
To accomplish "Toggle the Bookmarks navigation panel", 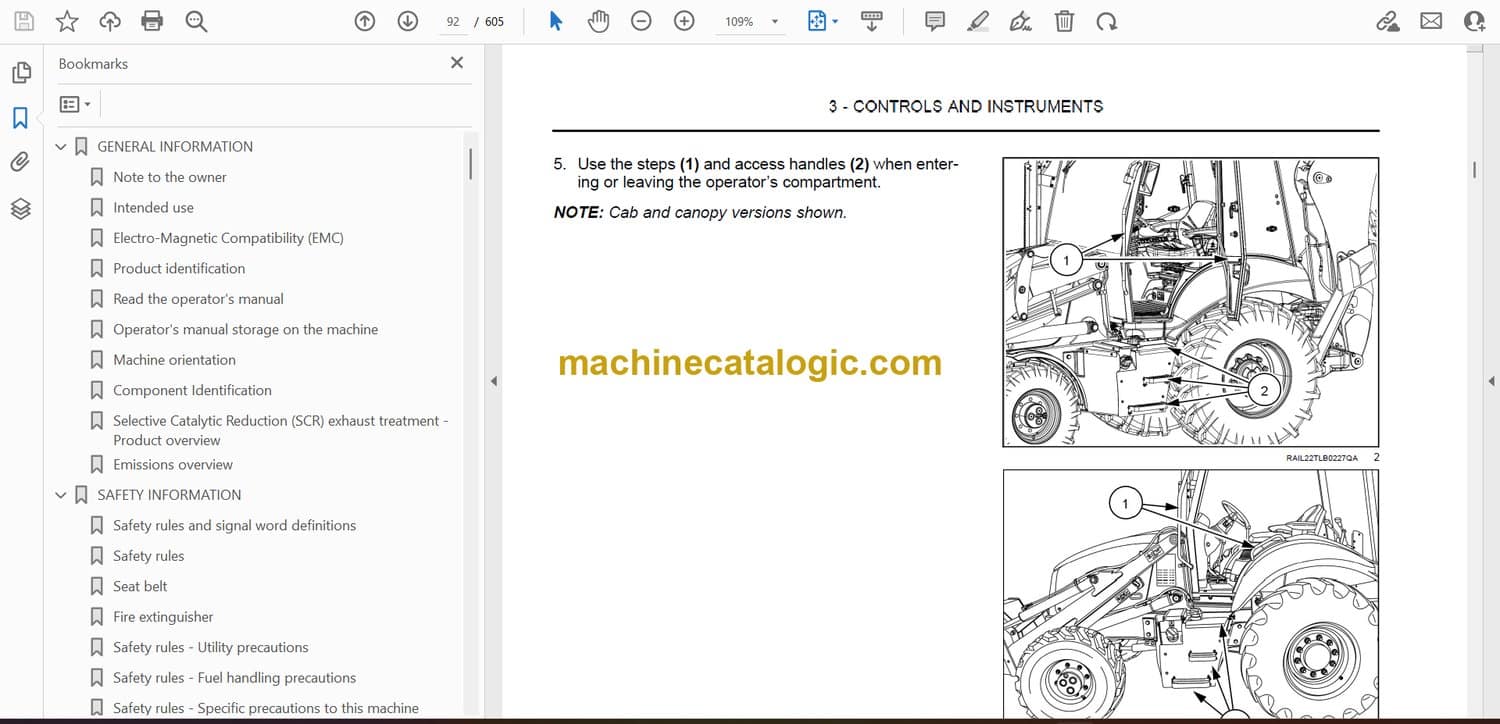I will coord(20,118).
